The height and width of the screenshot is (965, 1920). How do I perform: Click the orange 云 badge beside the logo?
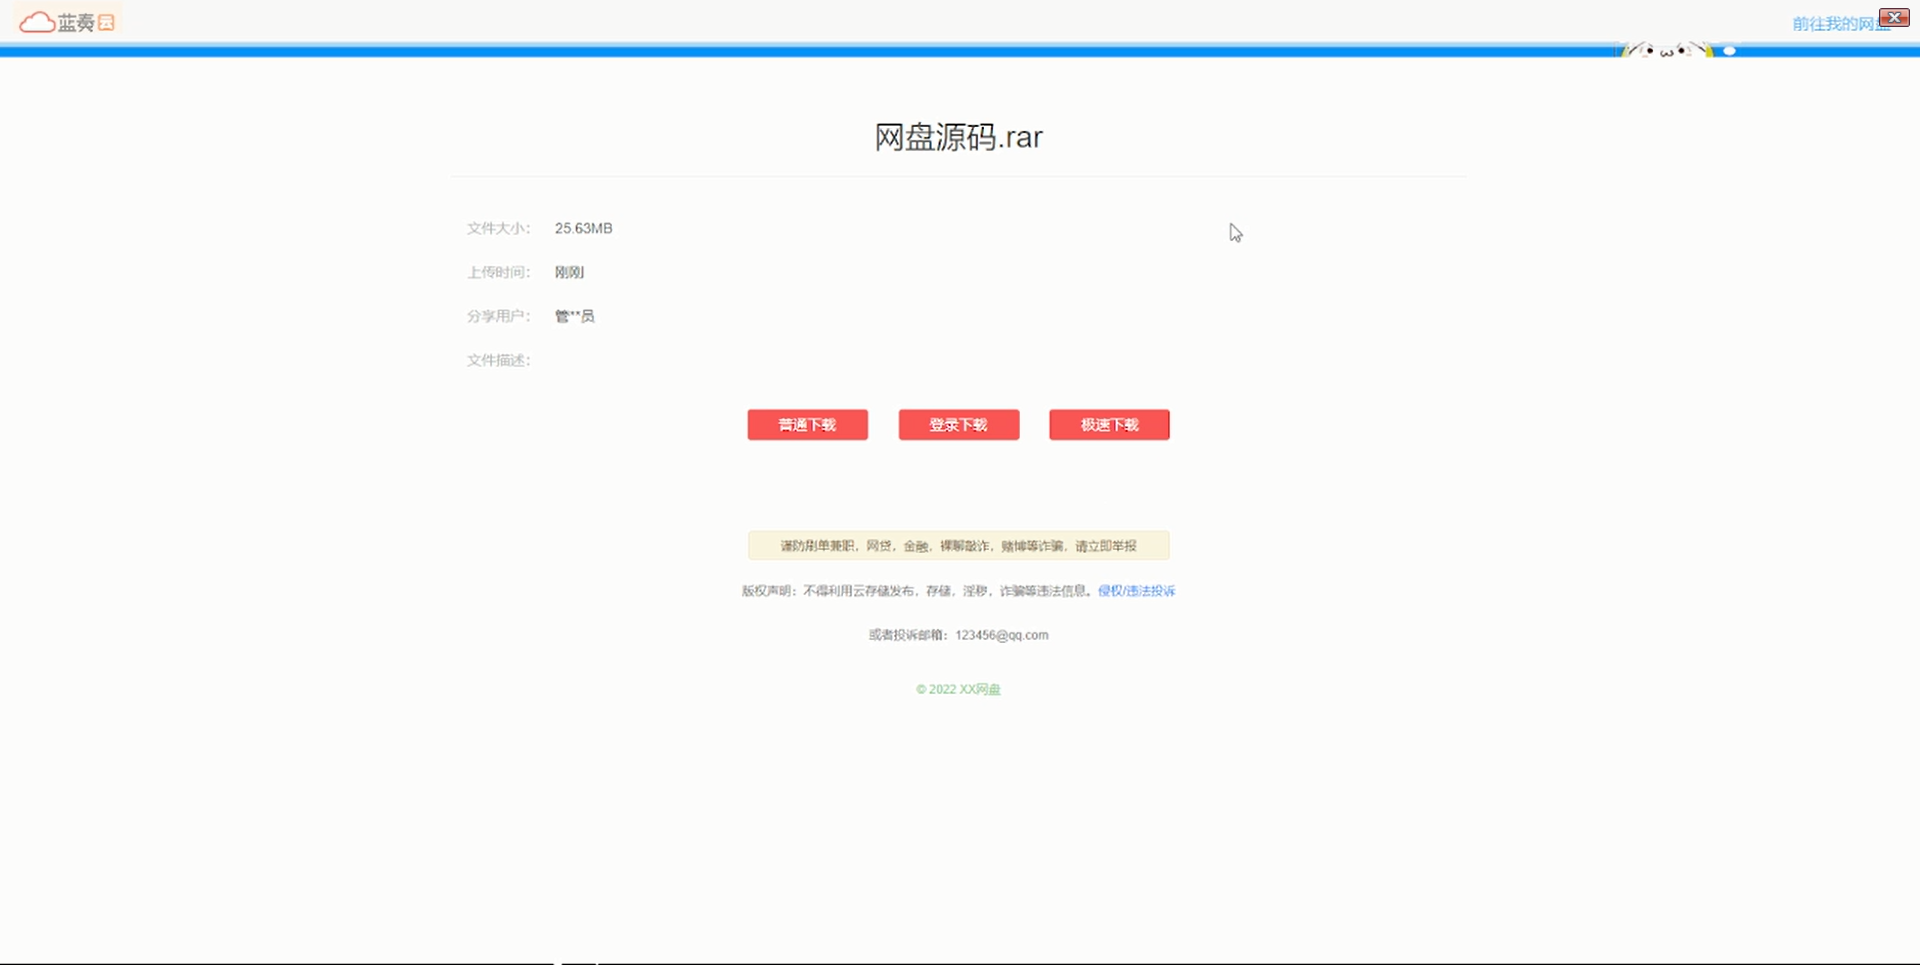point(106,21)
